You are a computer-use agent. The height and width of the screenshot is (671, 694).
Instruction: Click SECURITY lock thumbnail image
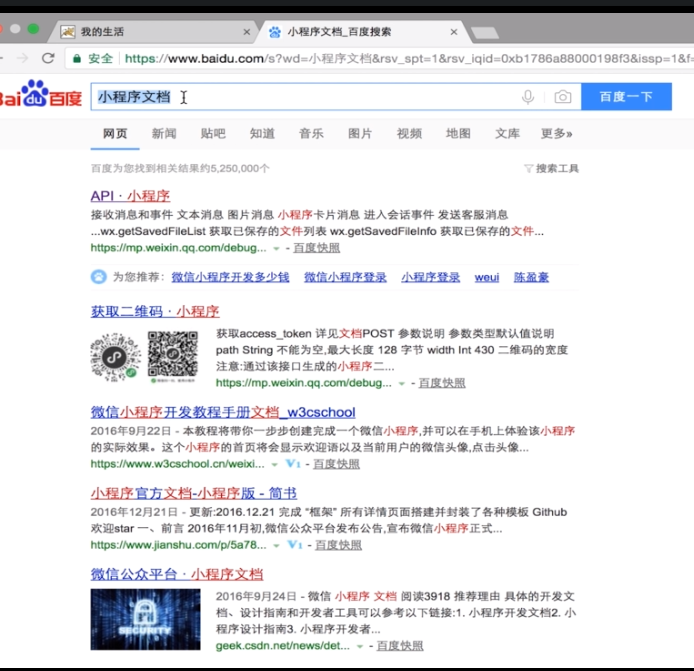pos(146,619)
